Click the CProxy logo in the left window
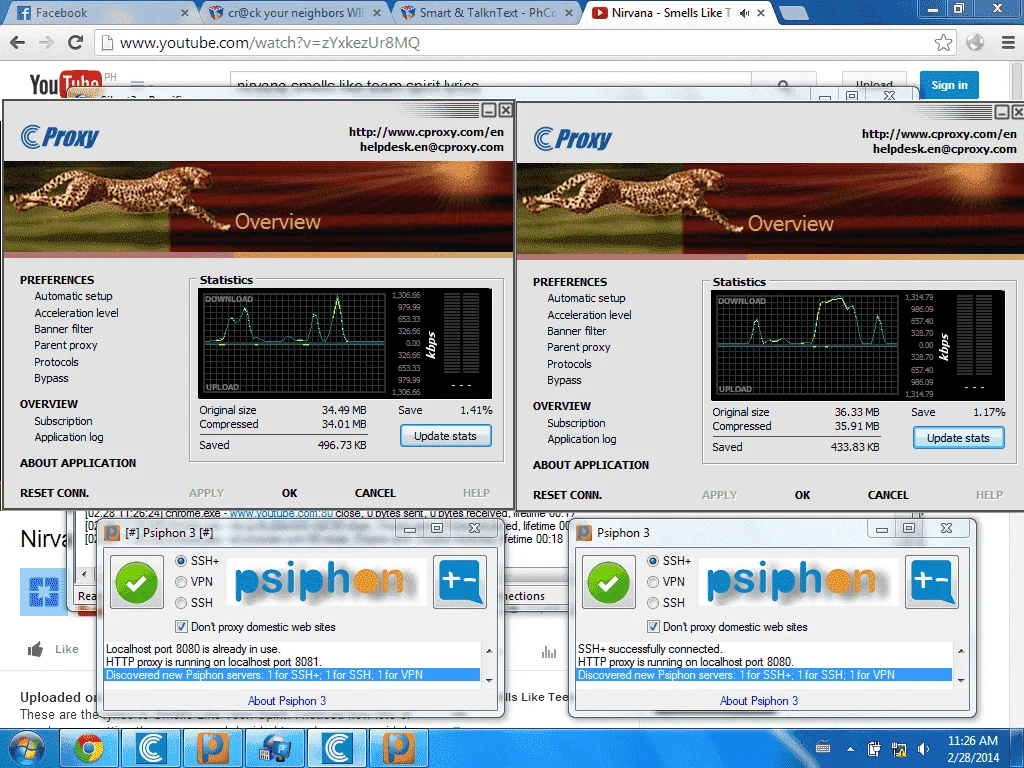 pyautogui.click(x=60, y=136)
